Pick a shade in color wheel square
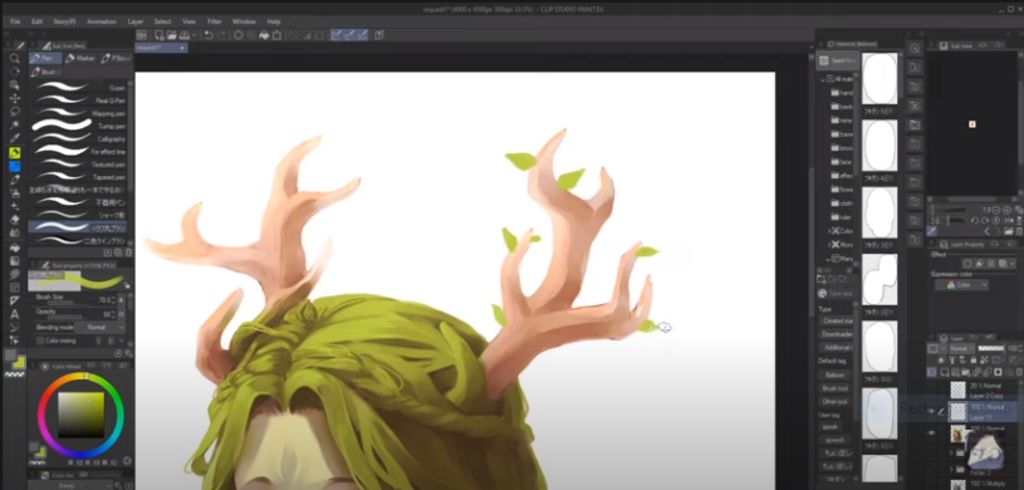Screen dimensions: 1024x490 click(x=80, y=414)
